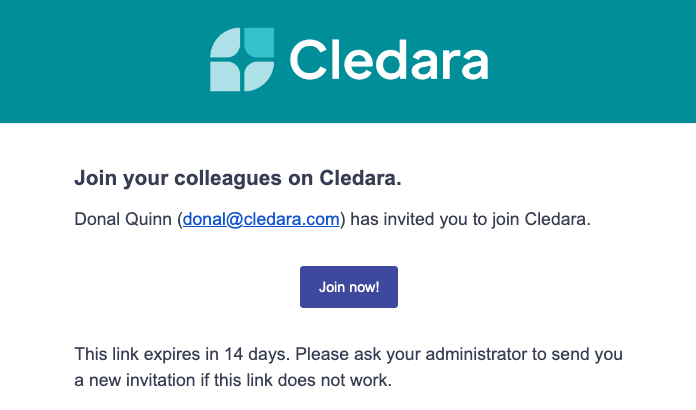This screenshot has height=410, width=696.
Task: Click the name Donal Quinn
Action: [123, 219]
